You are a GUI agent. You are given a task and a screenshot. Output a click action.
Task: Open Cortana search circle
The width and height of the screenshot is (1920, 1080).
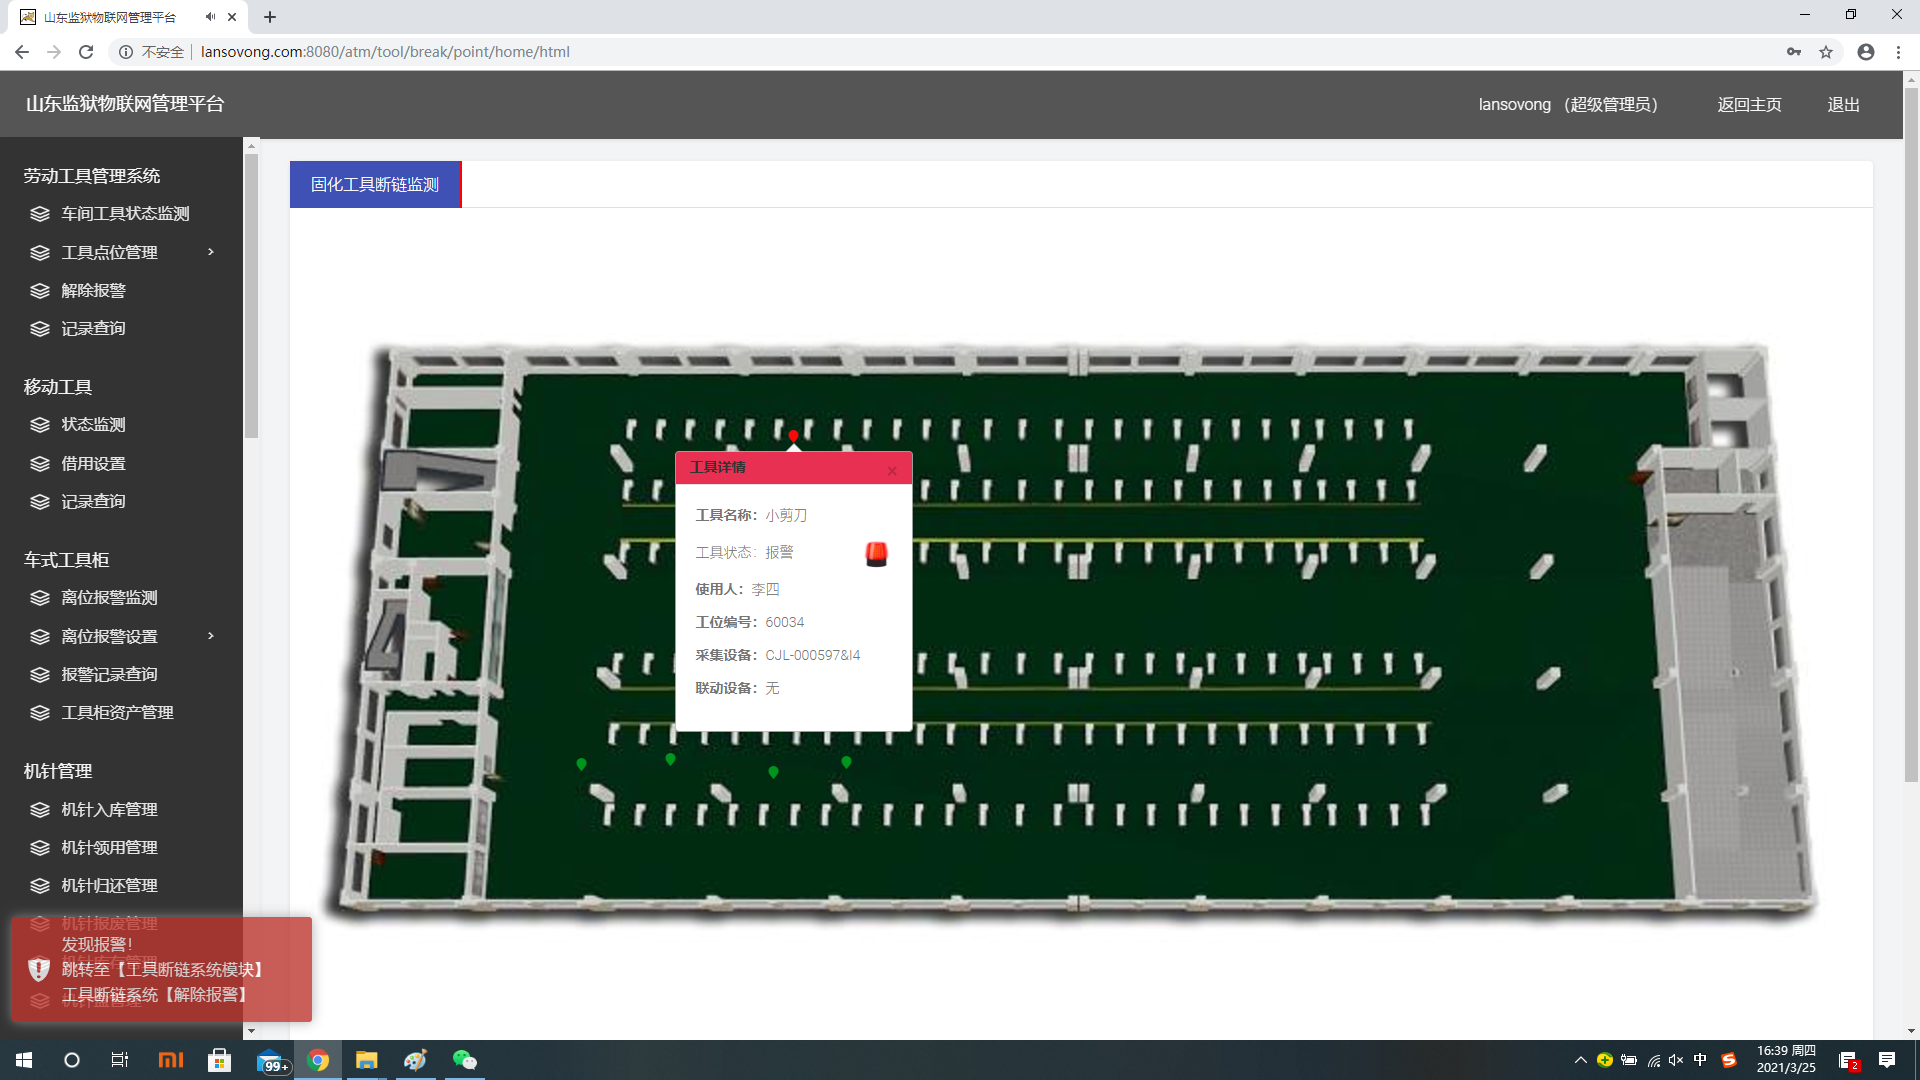click(x=72, y=1060)
